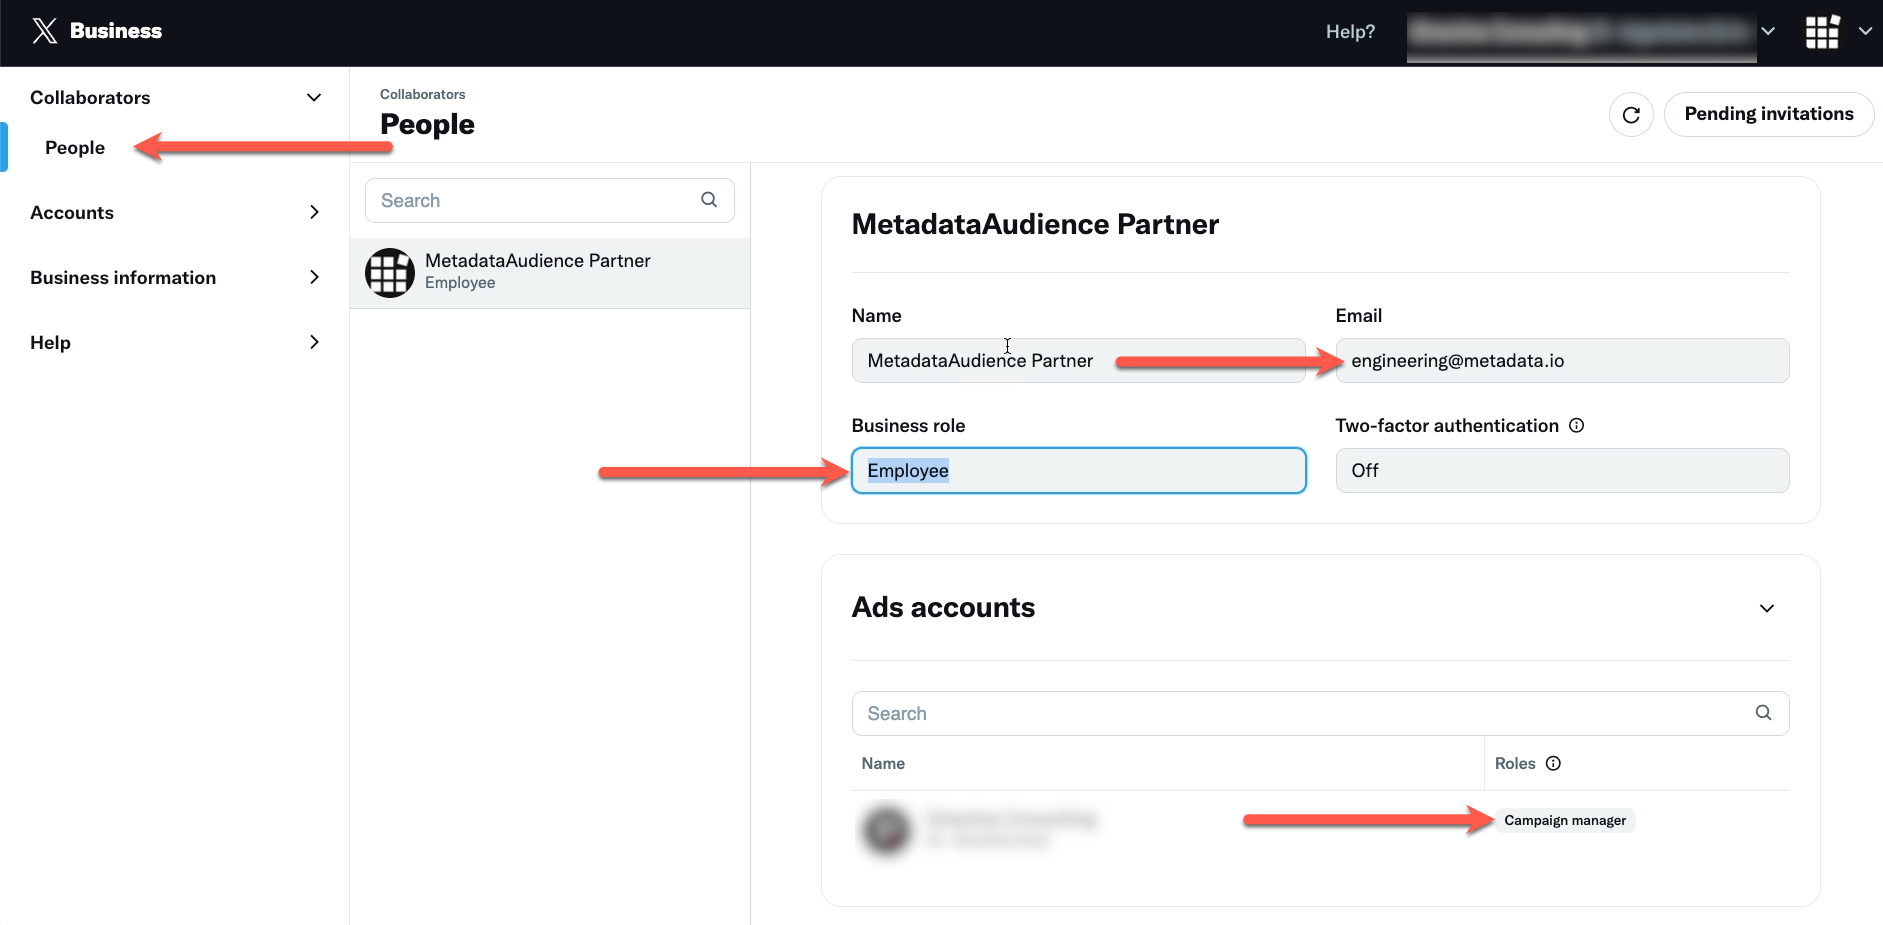Click the refresh icon button

(x=1630, y=115)
